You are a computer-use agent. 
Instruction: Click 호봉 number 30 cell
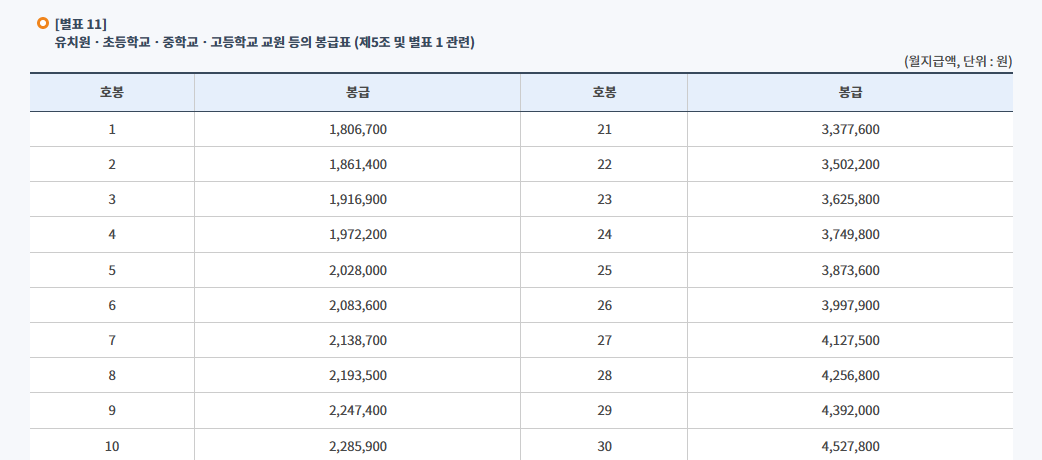(x=604, y=446)
